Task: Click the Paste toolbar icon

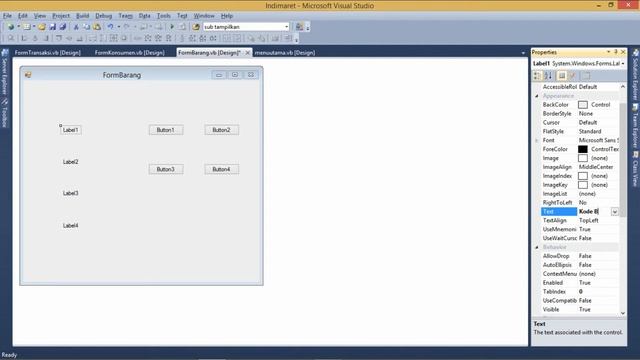Action: [x=97, y=27]
